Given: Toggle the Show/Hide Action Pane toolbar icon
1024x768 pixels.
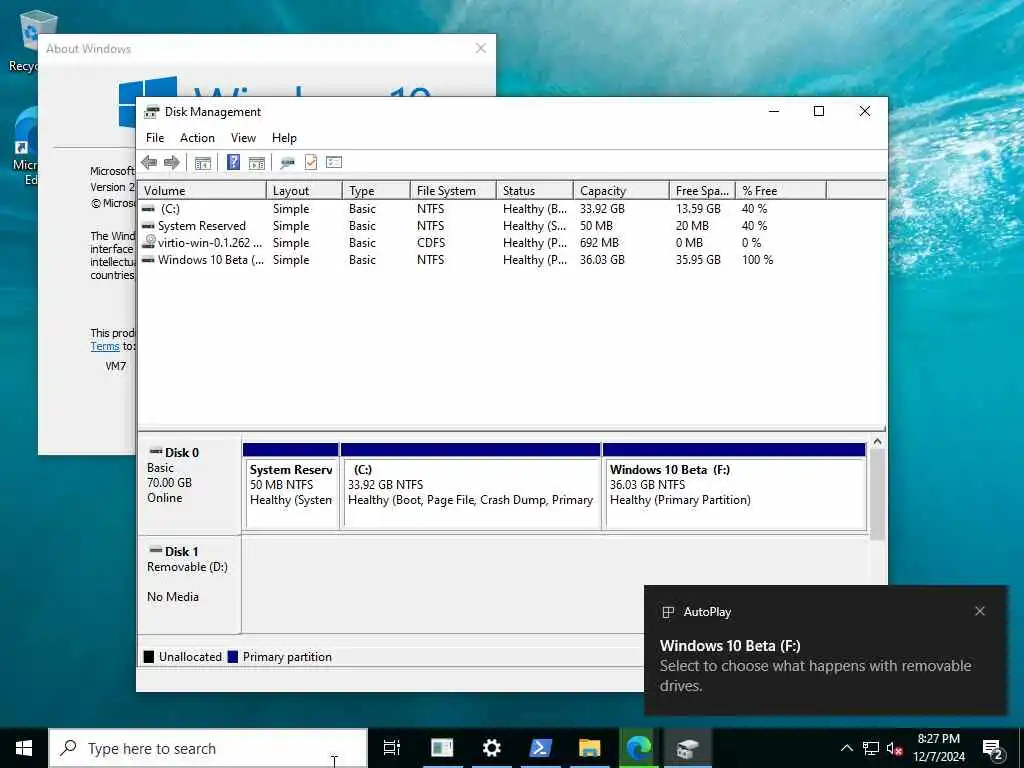Looking at the screenshot, I should (257, 163).
